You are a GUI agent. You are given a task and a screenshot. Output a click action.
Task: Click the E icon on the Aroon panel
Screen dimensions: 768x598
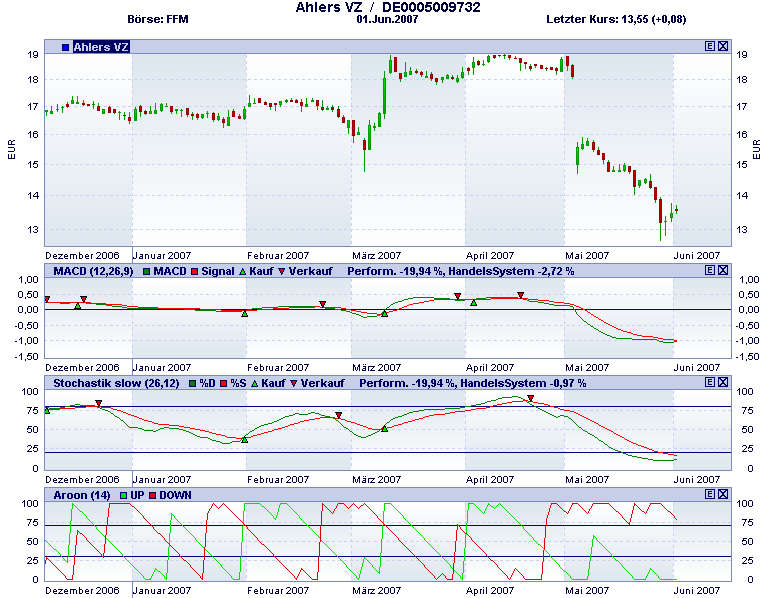click(x=710, y=494)
